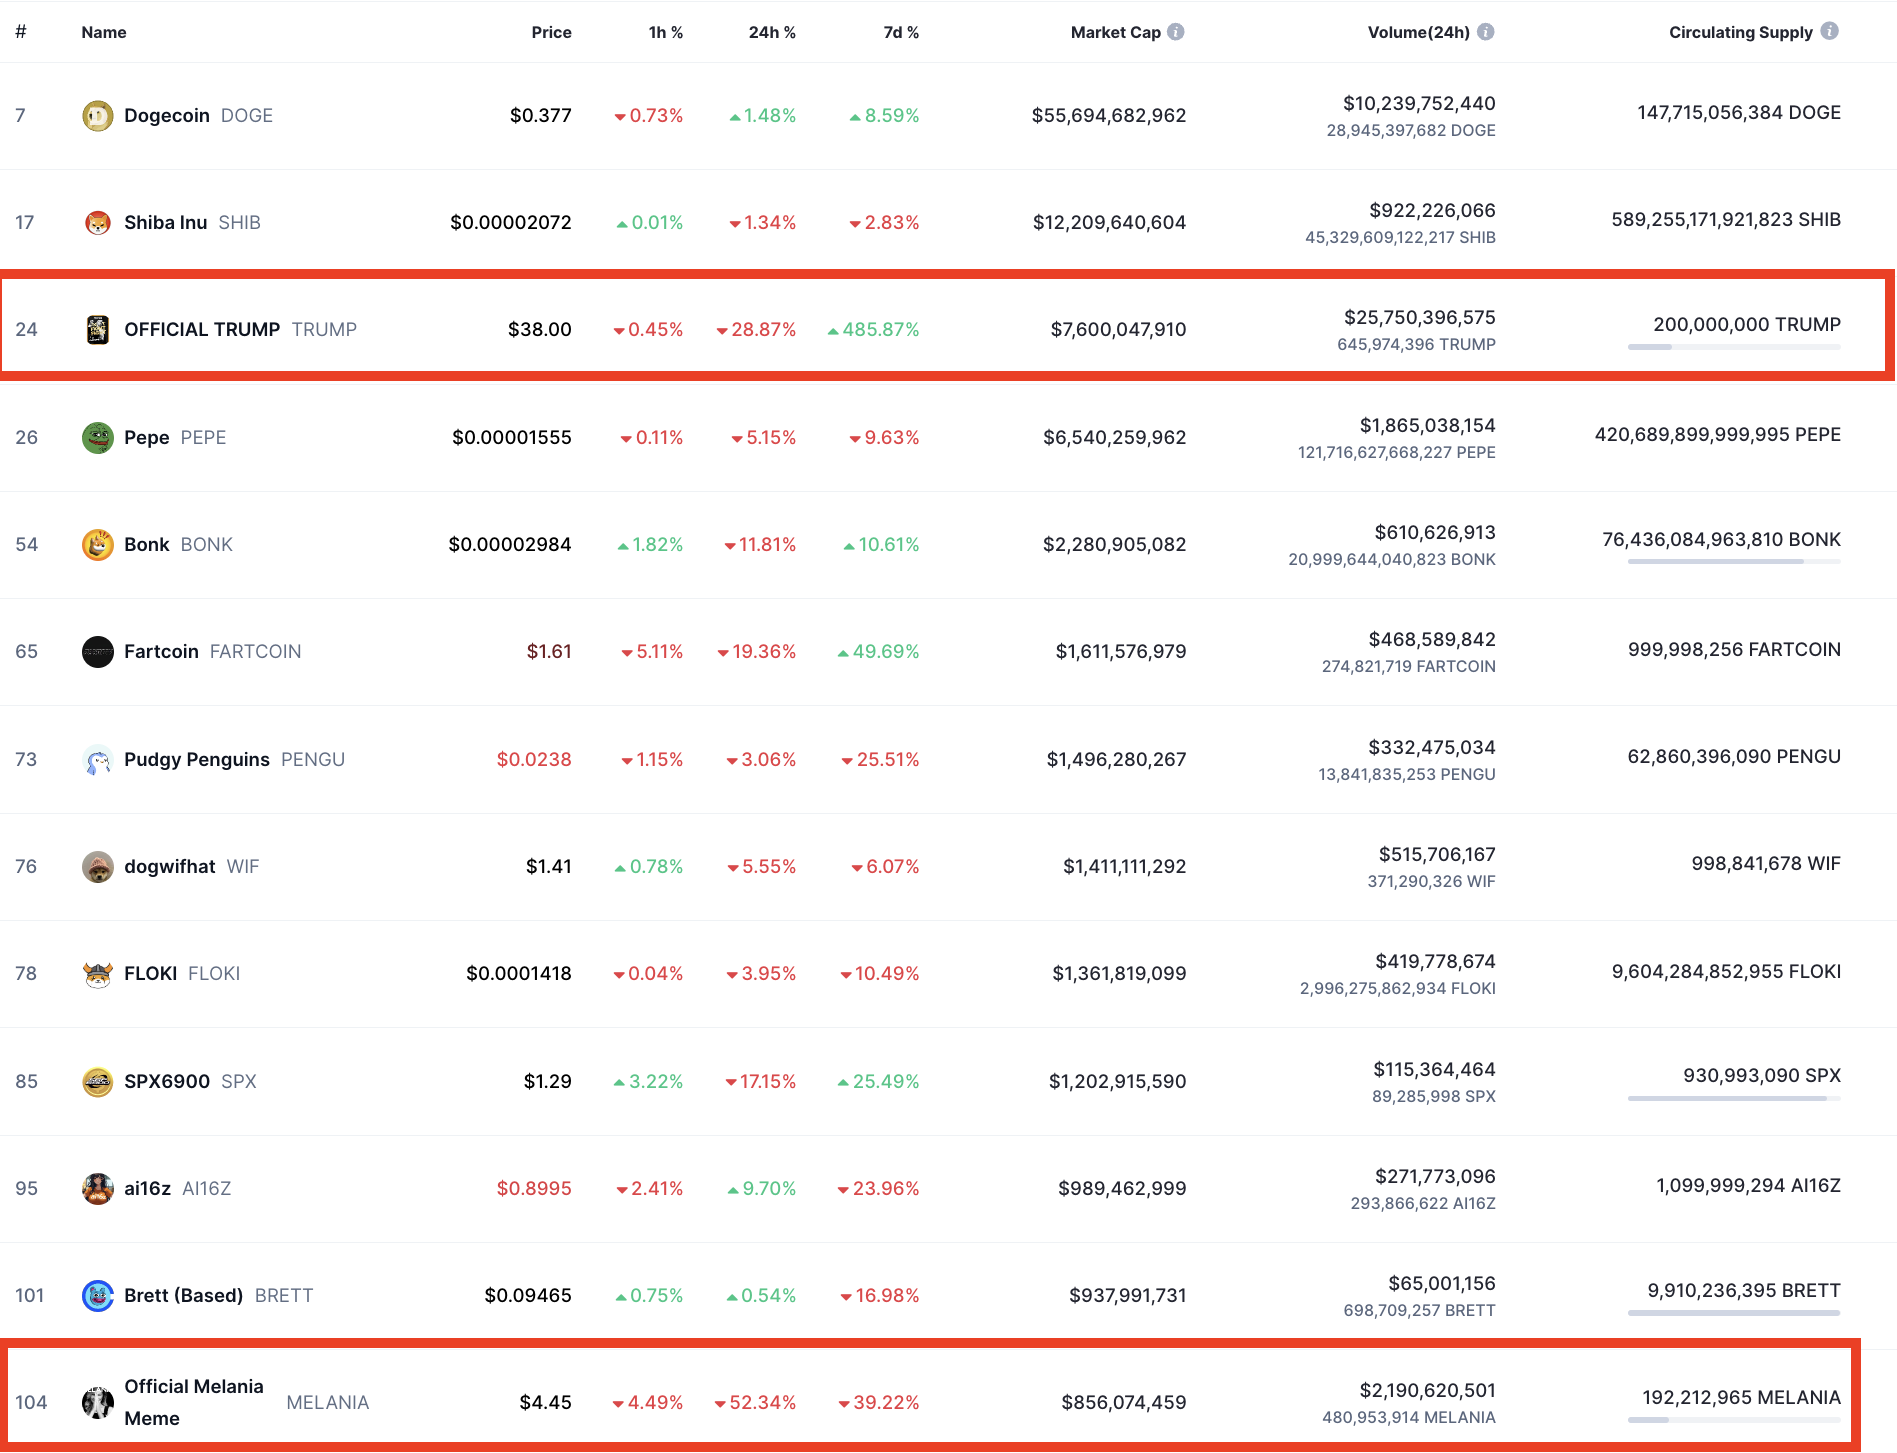Viewport: 1897px width, 1453px height.
Task: Click the Dogecoin logo
Action: tap(97, 115)
